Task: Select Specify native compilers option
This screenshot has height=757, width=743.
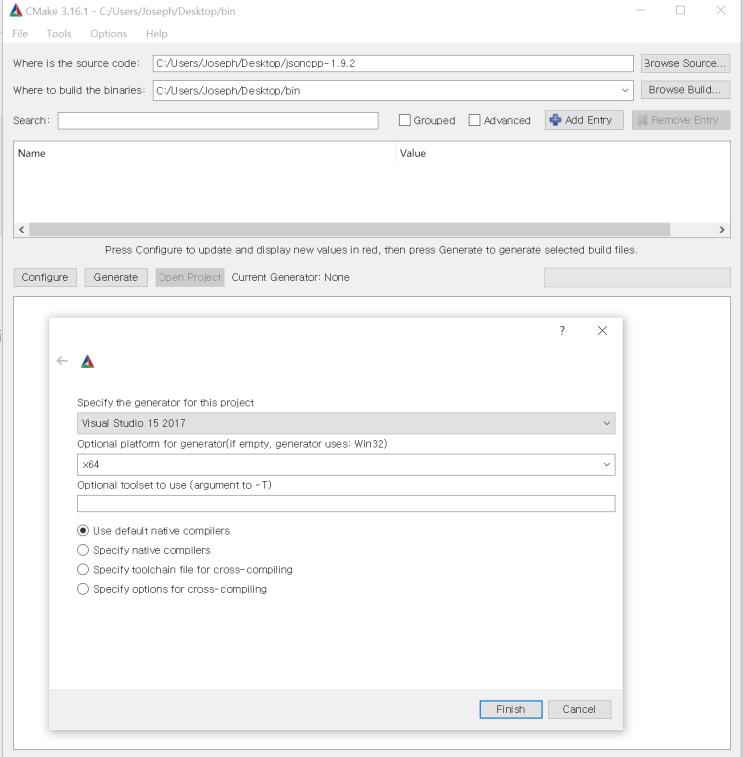Action: [x=83, y=550]
